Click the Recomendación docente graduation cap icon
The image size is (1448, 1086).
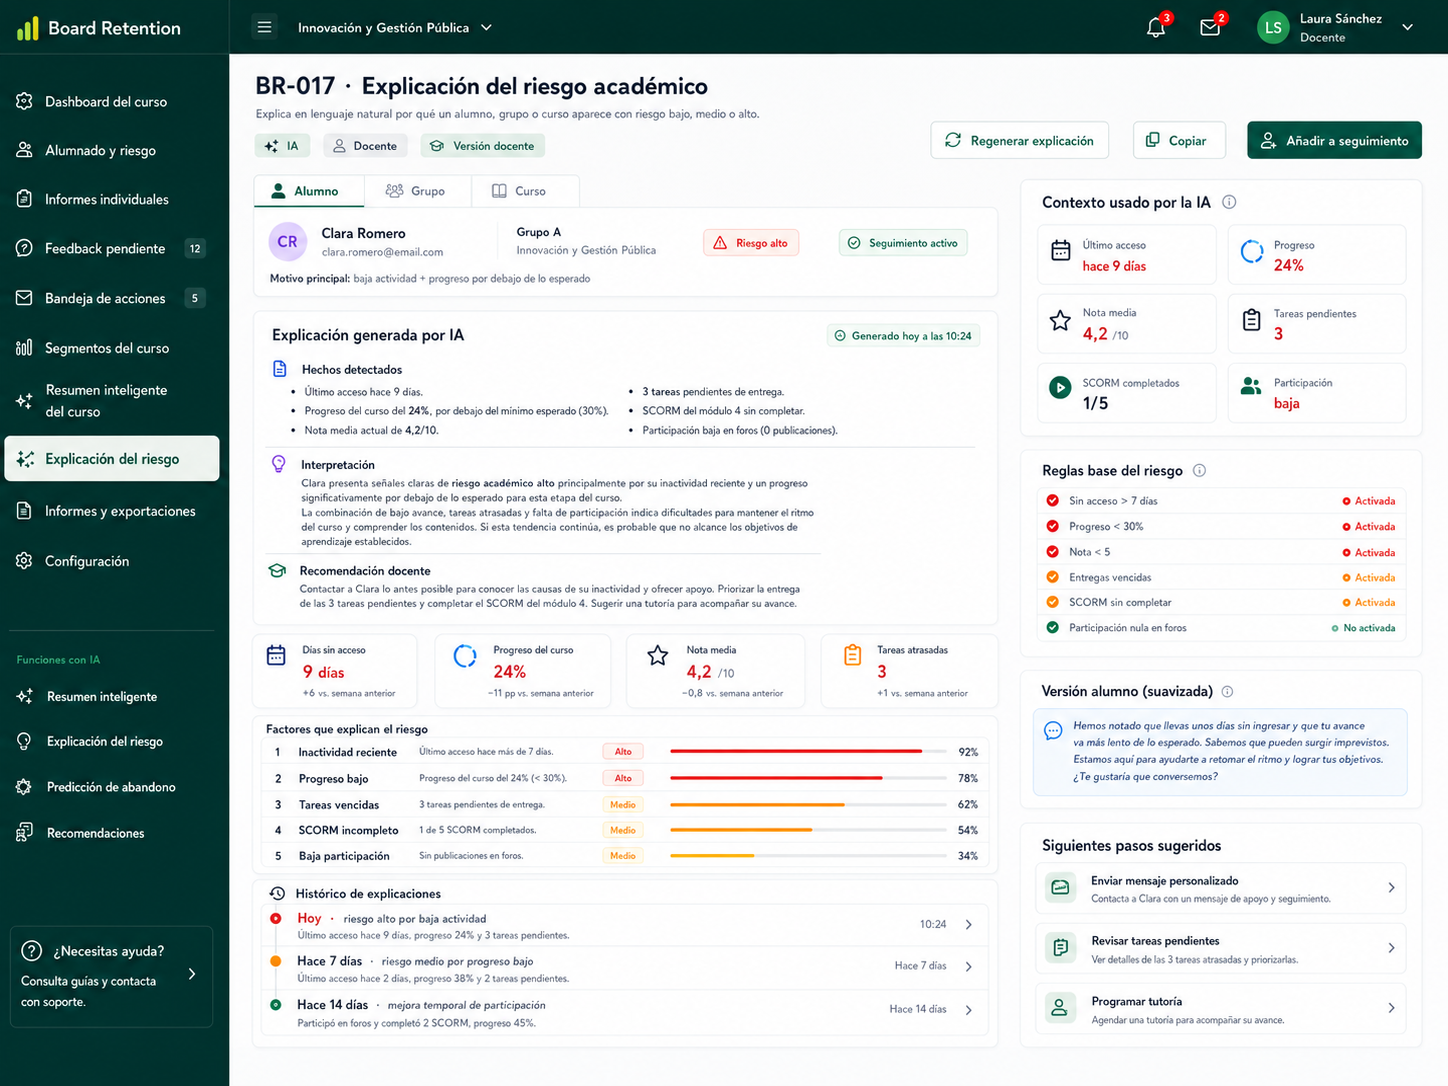(277, 570)
